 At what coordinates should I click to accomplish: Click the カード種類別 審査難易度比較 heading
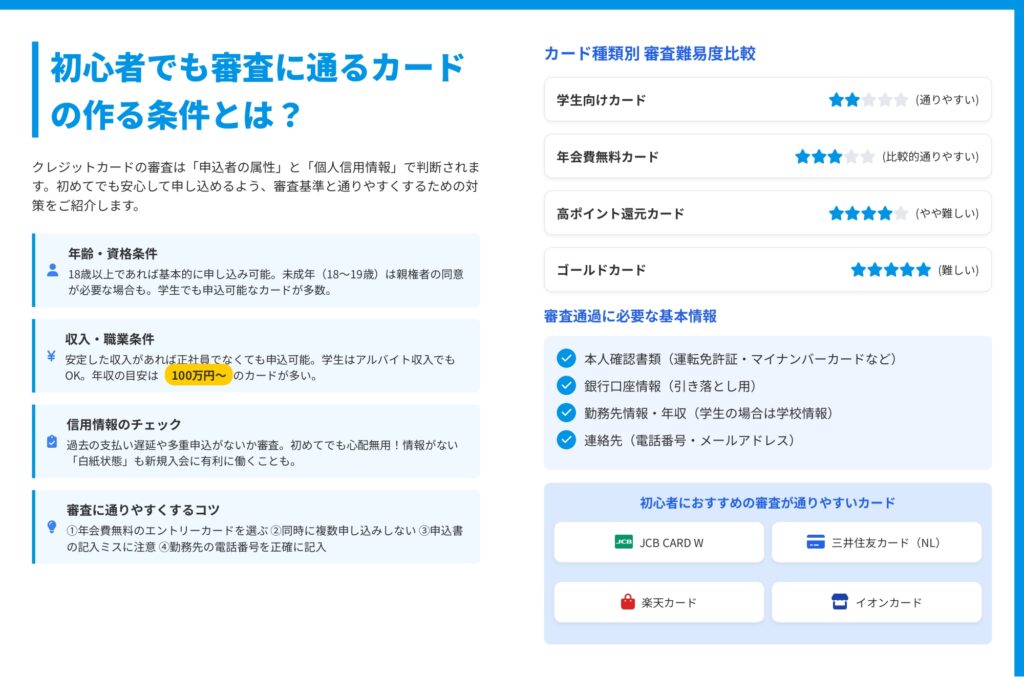(649, 54)
